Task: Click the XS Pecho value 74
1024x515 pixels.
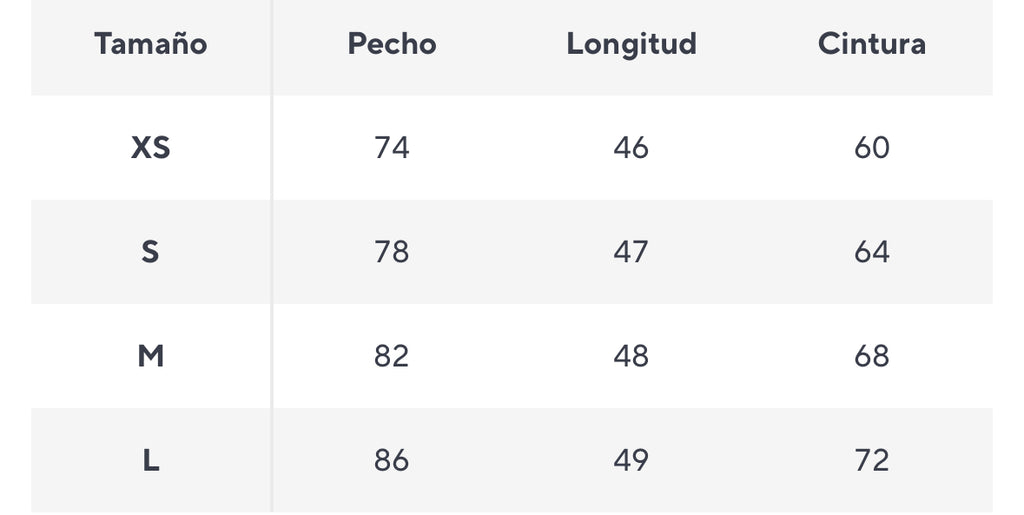Action: click(x=392, y=148)
